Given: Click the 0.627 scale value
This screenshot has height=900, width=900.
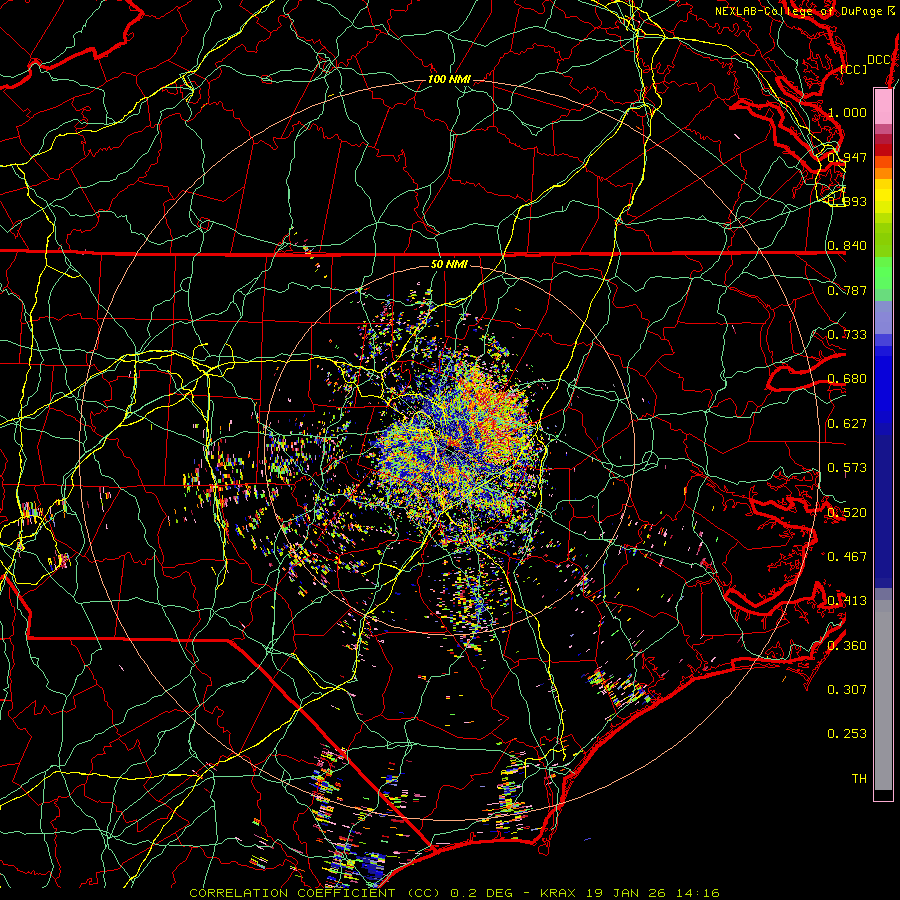Looking at the screenshot, I should [847, 424].
